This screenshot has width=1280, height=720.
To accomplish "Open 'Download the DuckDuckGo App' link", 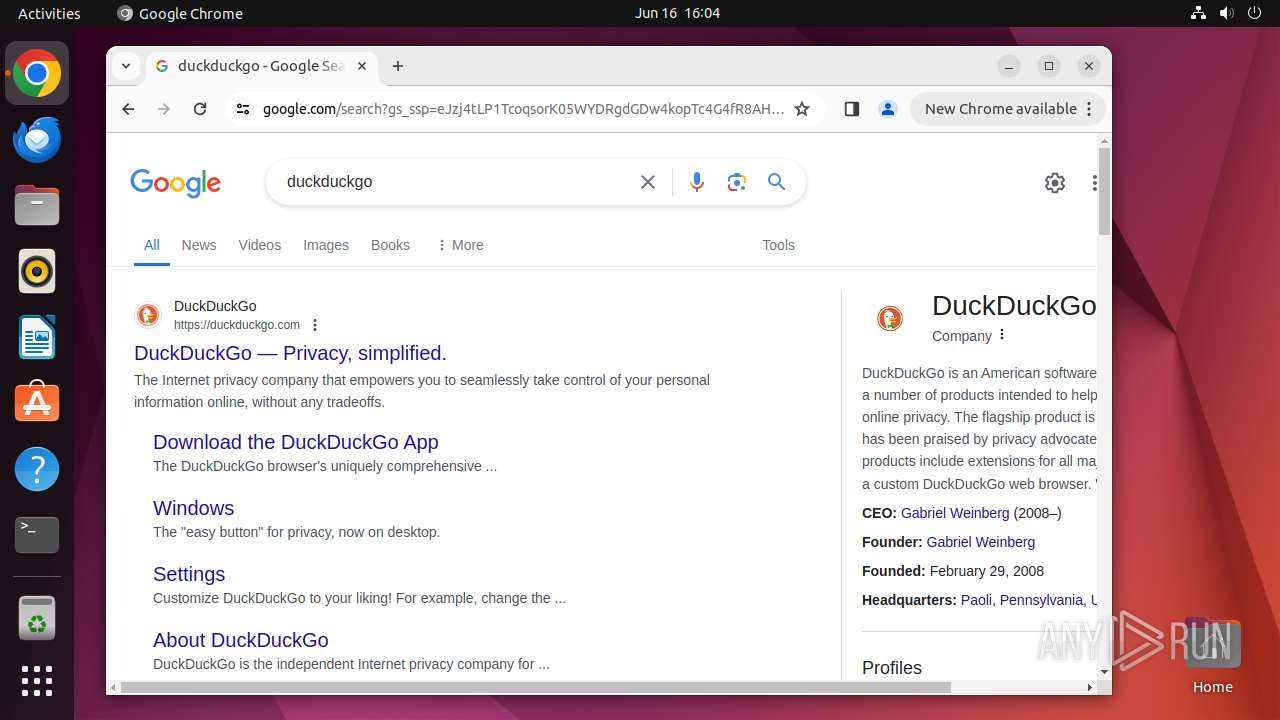I will tap(296, 442).
